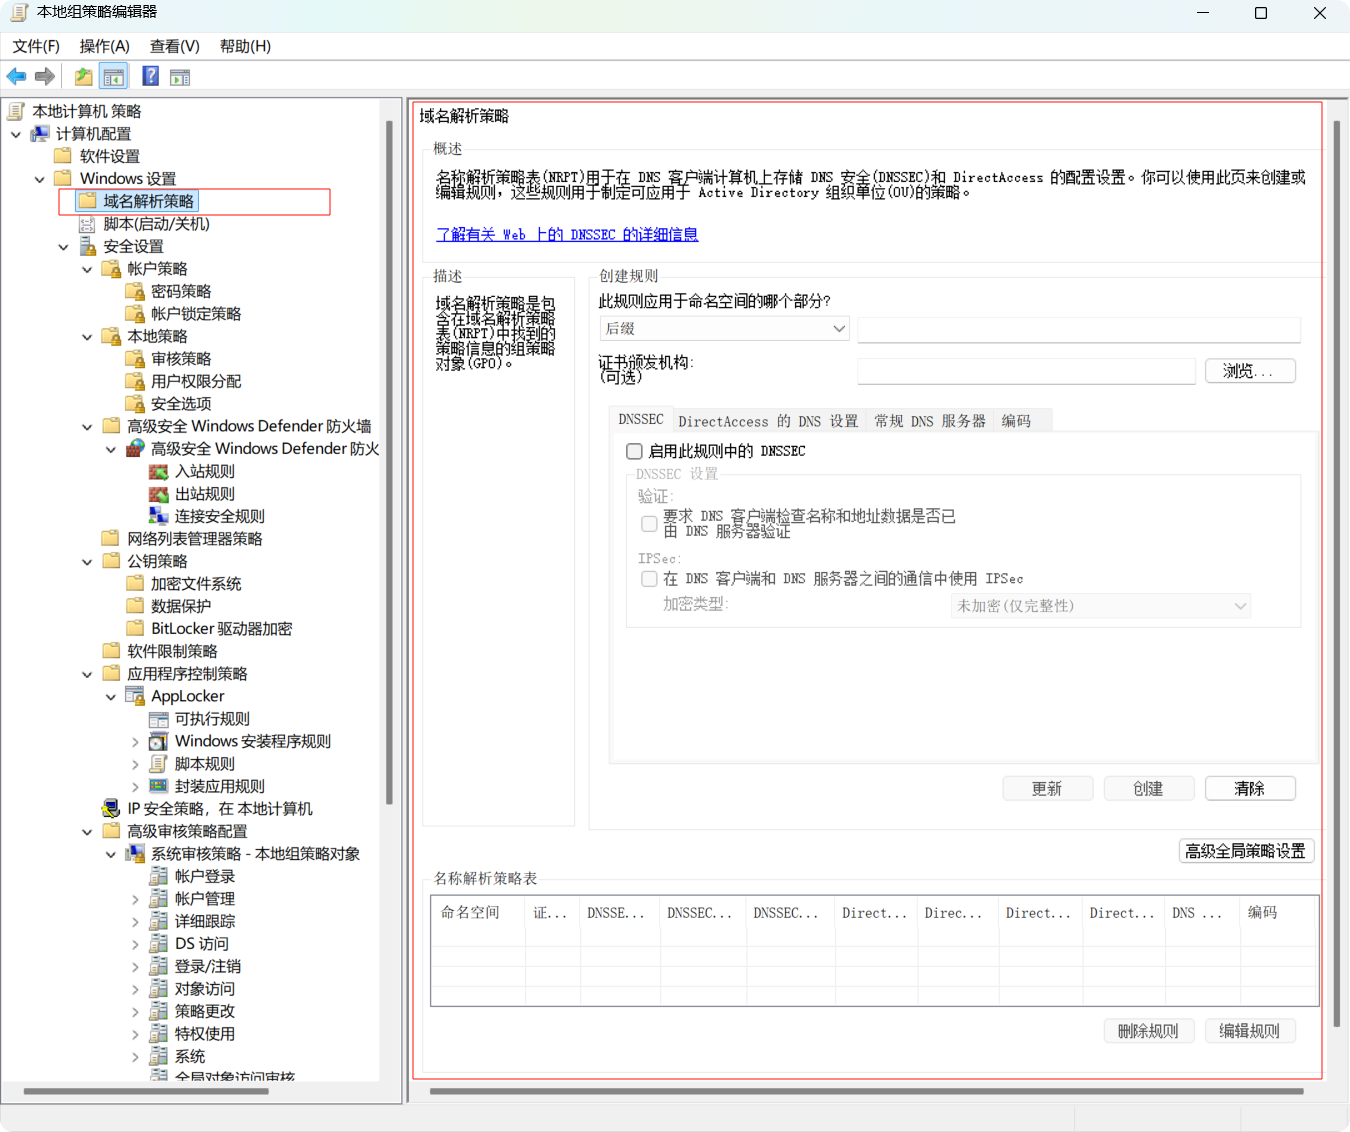Select the 软件设置 folder icon
The height and width of the screenshot is (1132, 1350).
[x=63, y=156]
